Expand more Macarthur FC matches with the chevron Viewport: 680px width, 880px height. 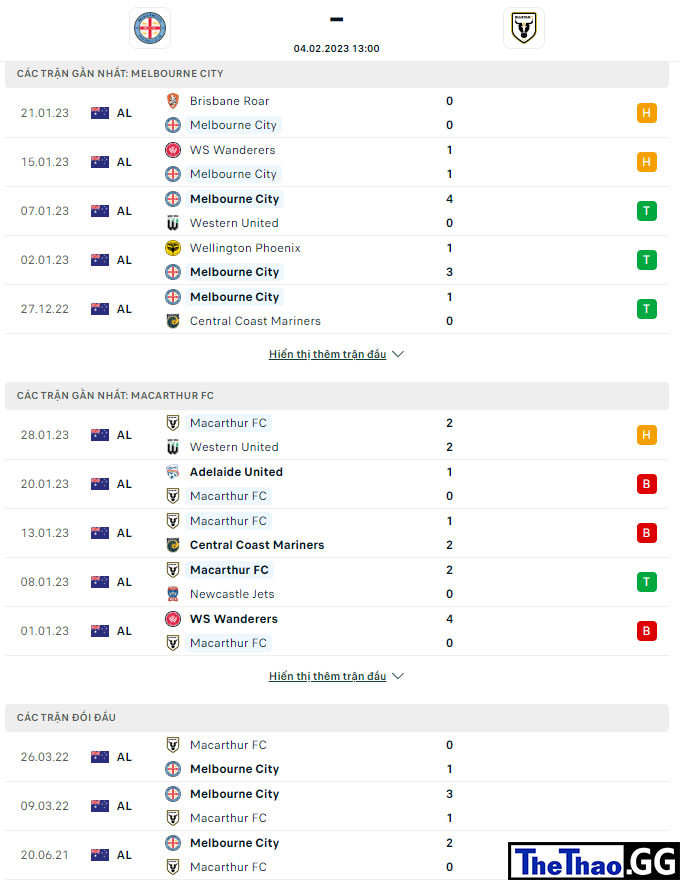point(398,676)
